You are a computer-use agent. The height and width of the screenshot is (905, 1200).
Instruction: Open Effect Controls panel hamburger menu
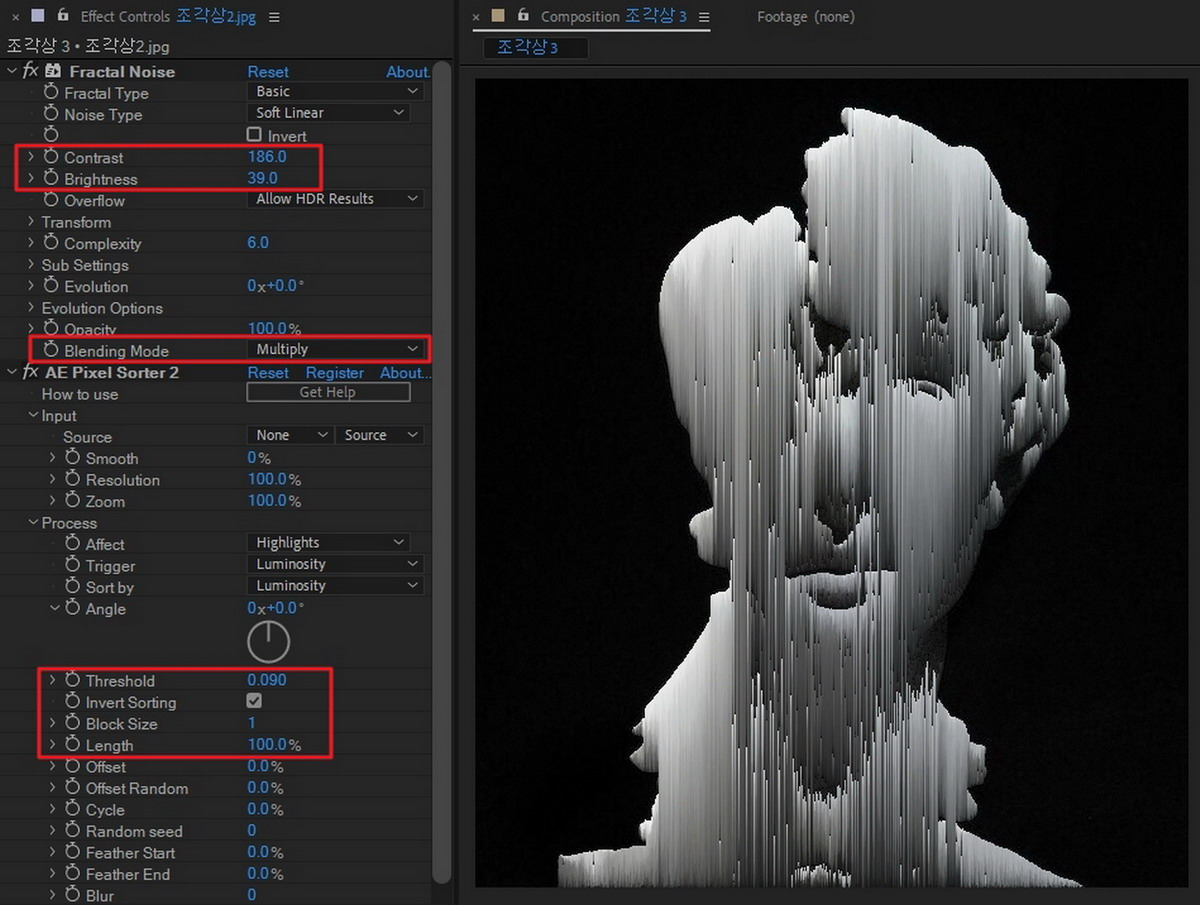tap(274, 17)
